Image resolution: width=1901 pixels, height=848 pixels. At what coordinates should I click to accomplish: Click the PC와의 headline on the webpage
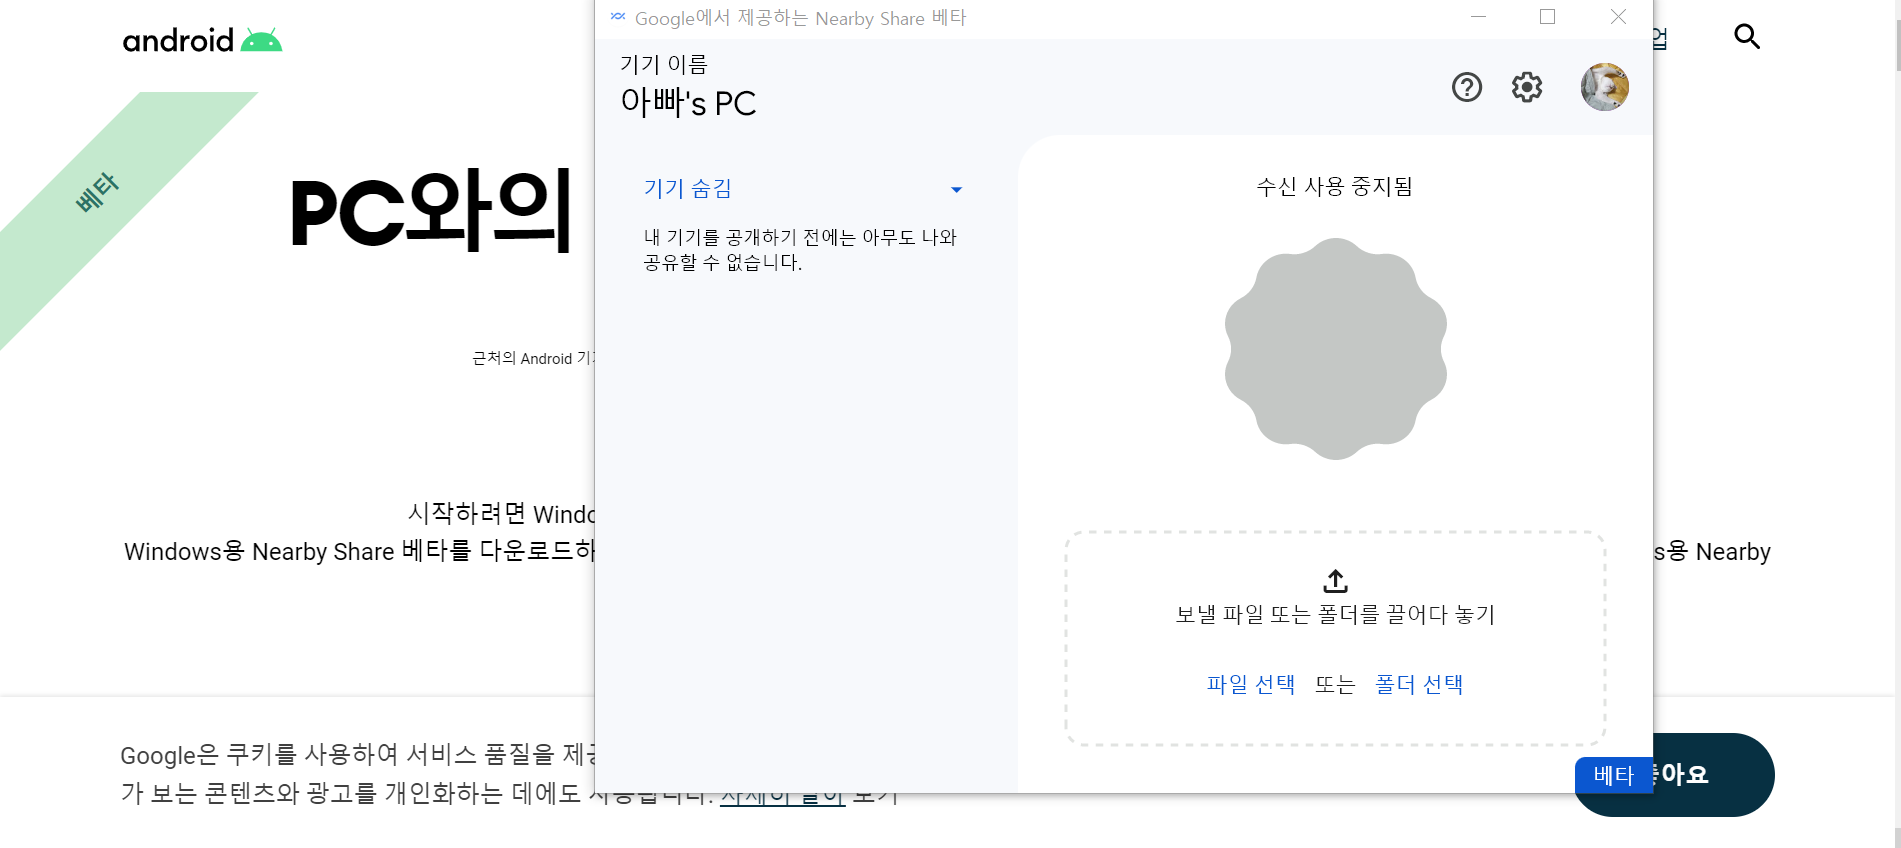[430, 212]
